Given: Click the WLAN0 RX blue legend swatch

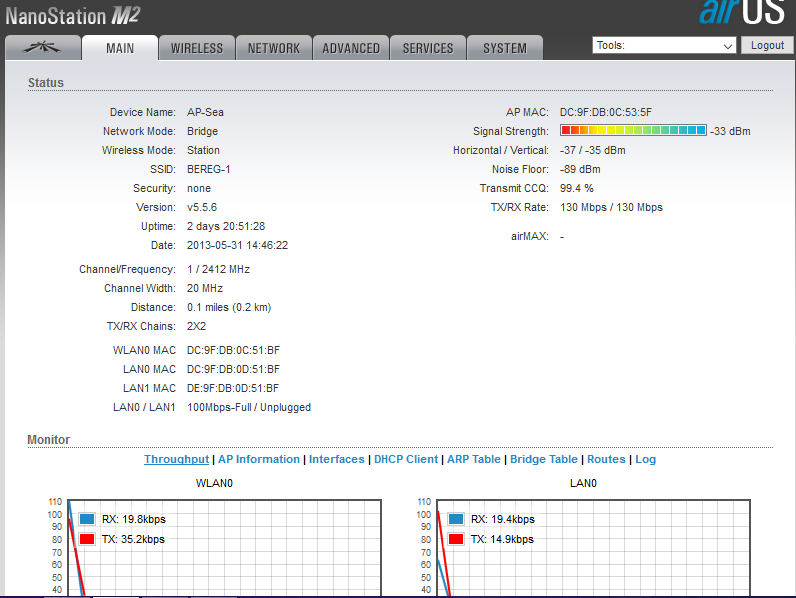Looking at the screenshot, I should coord(87,519).
